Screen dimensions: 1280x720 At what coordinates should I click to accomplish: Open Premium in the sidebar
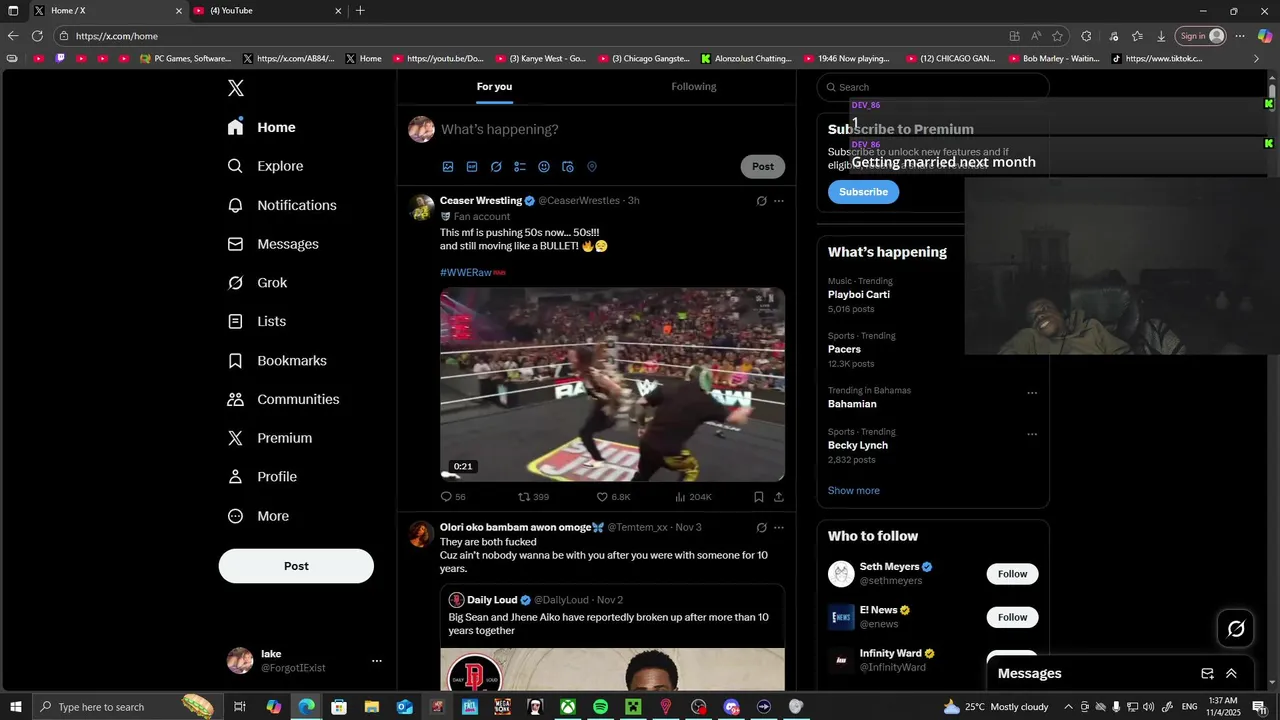(269, 438)
